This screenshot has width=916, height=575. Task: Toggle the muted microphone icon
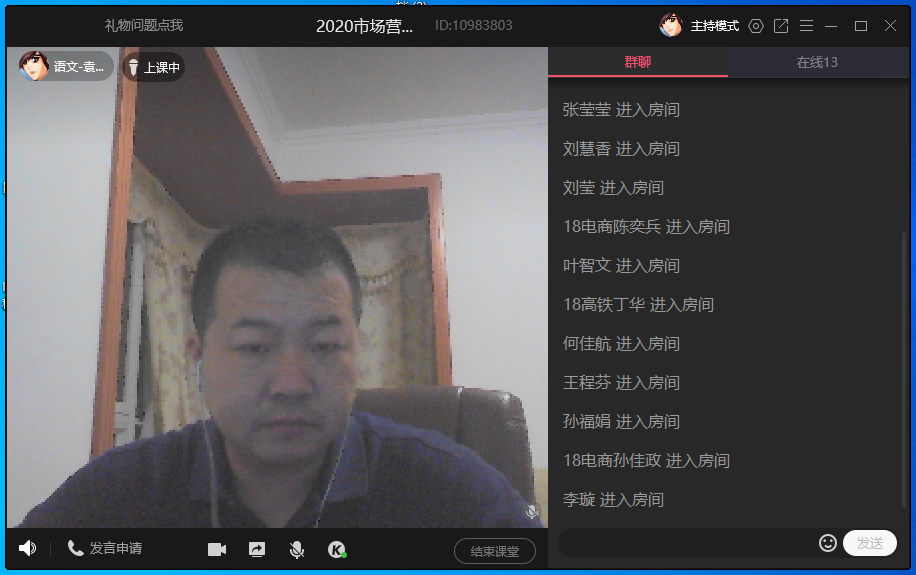(297, 549)
